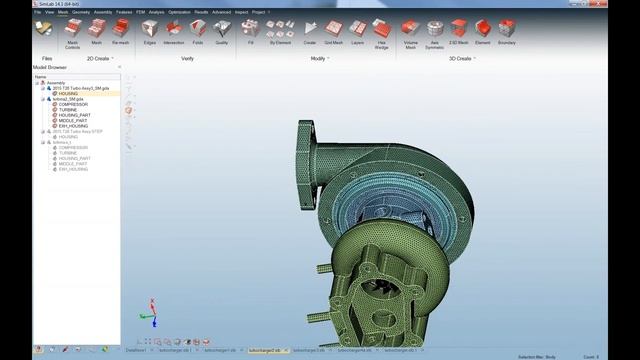Click the green icon in the bottom-left panel bar
The width and height of the screenshot is (640, 360).
[105, 349]
